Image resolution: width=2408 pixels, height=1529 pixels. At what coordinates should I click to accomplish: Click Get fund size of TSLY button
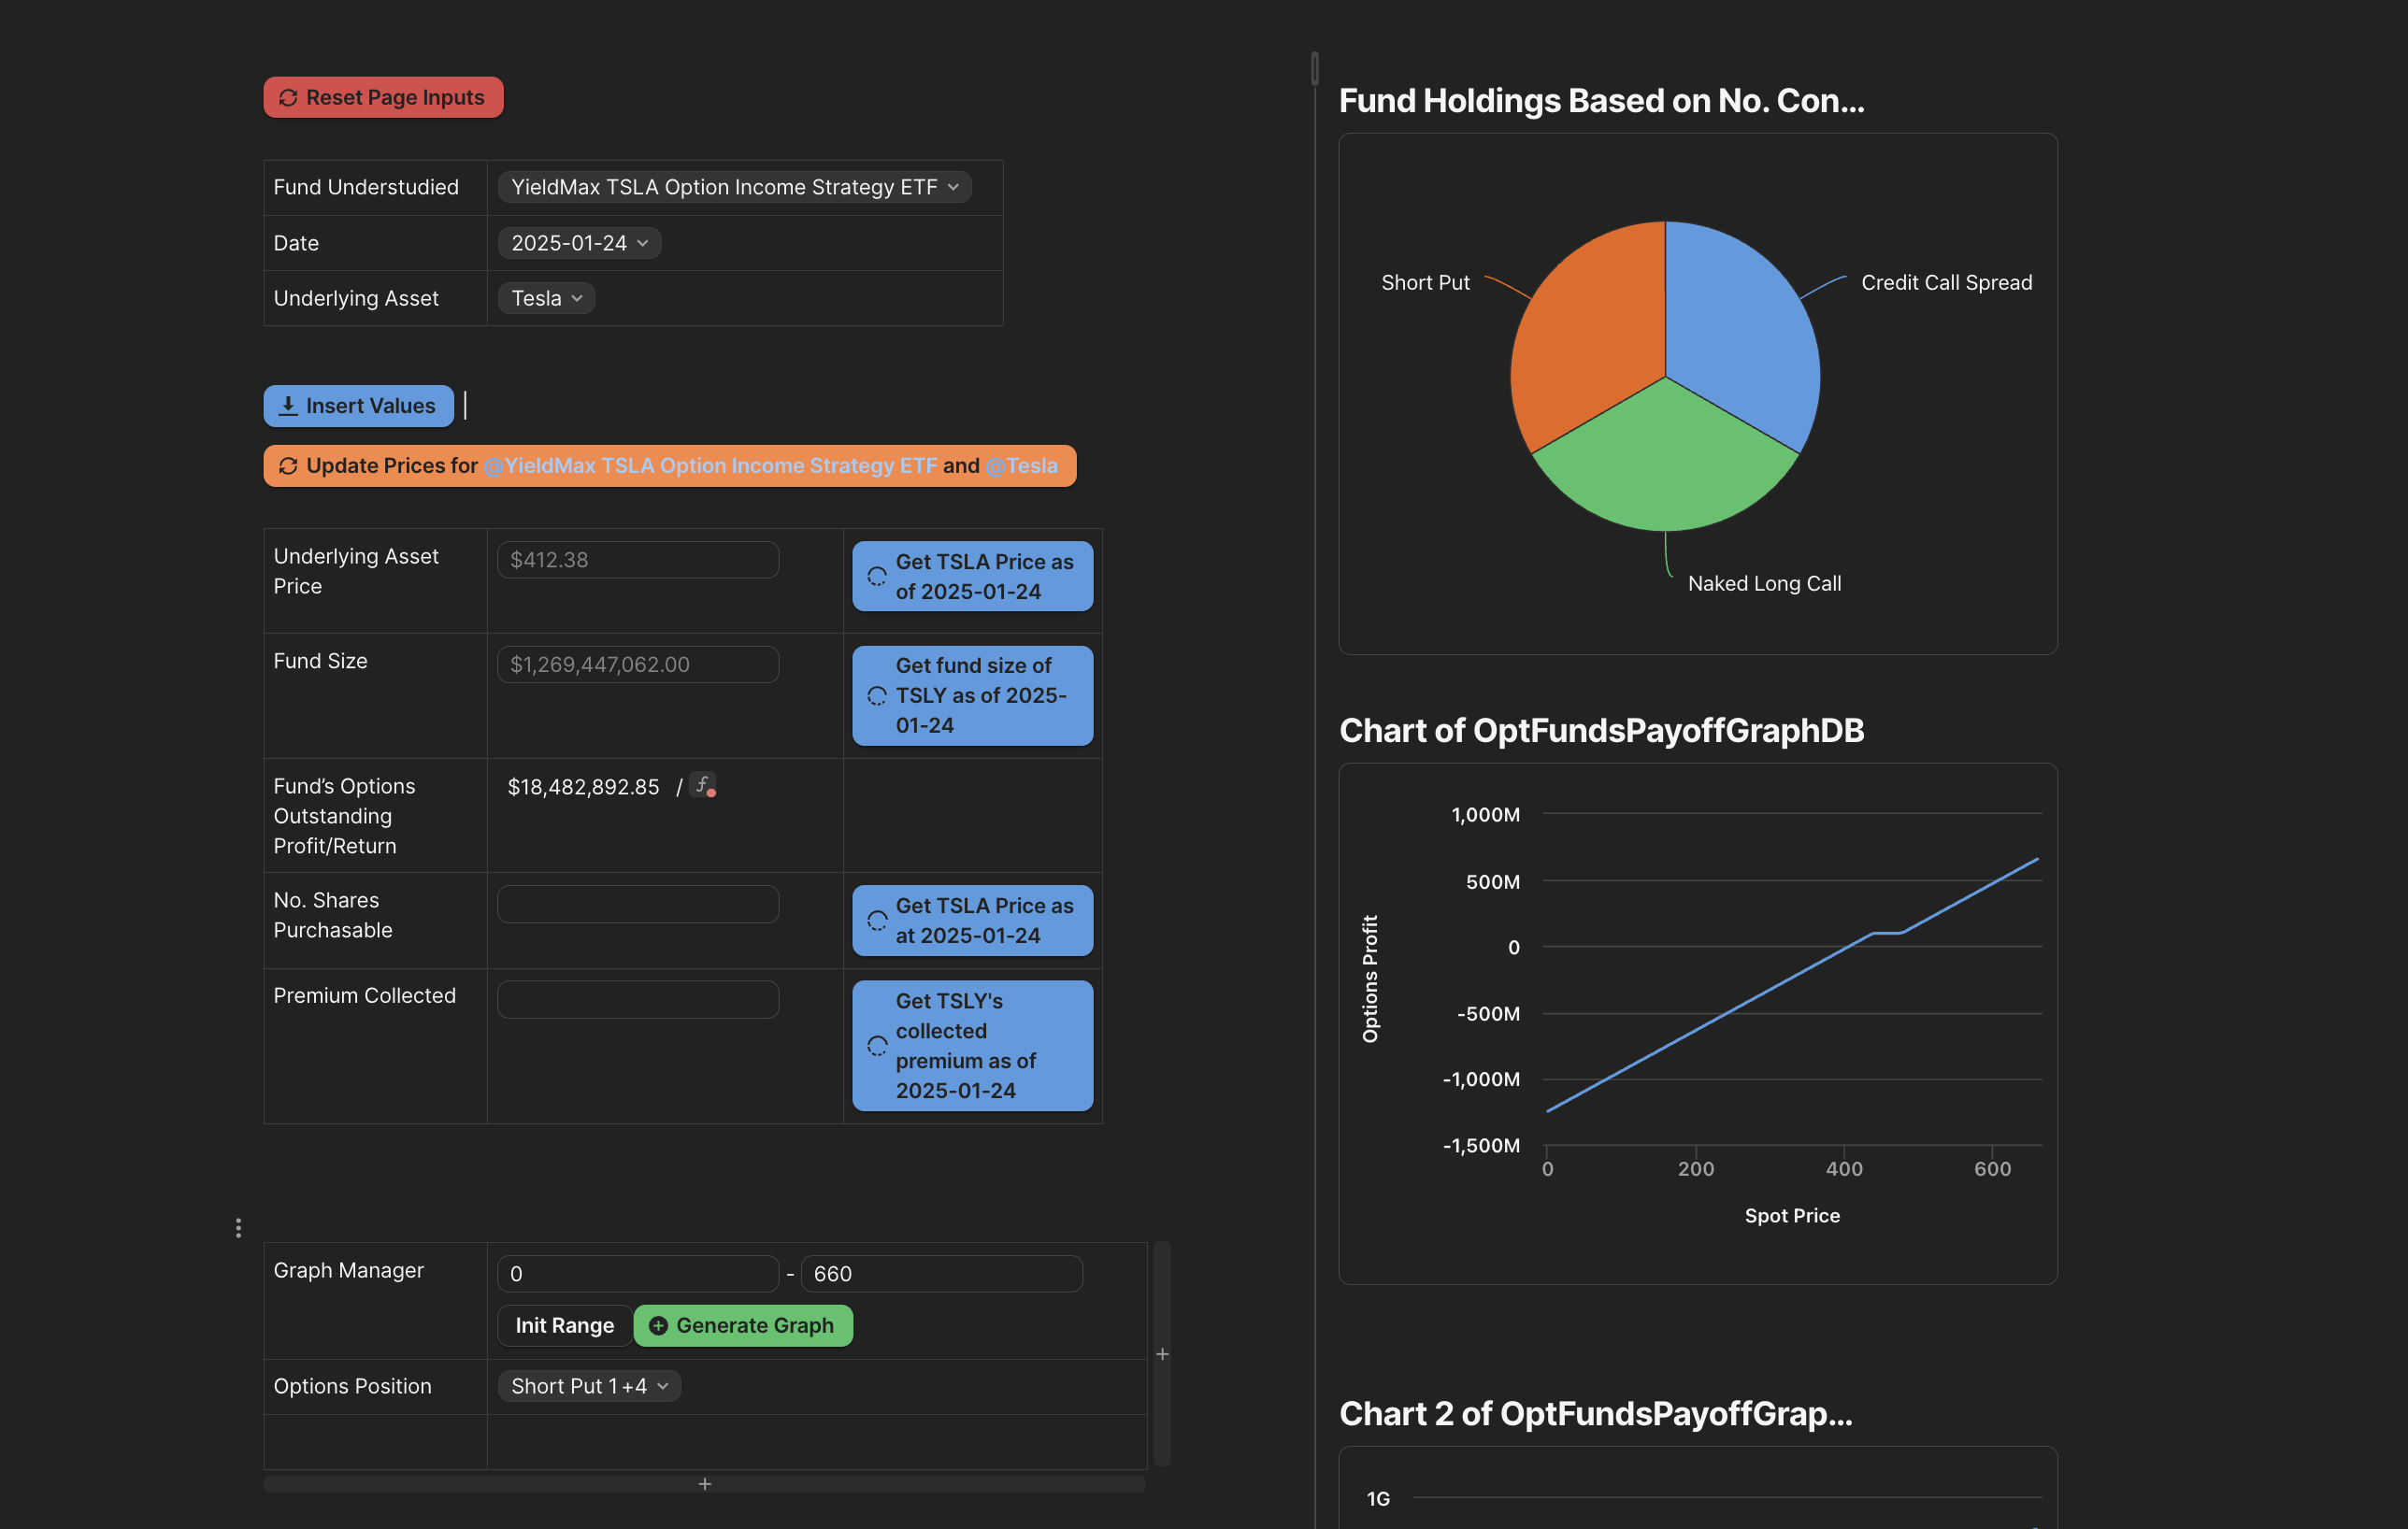(972, 695)
